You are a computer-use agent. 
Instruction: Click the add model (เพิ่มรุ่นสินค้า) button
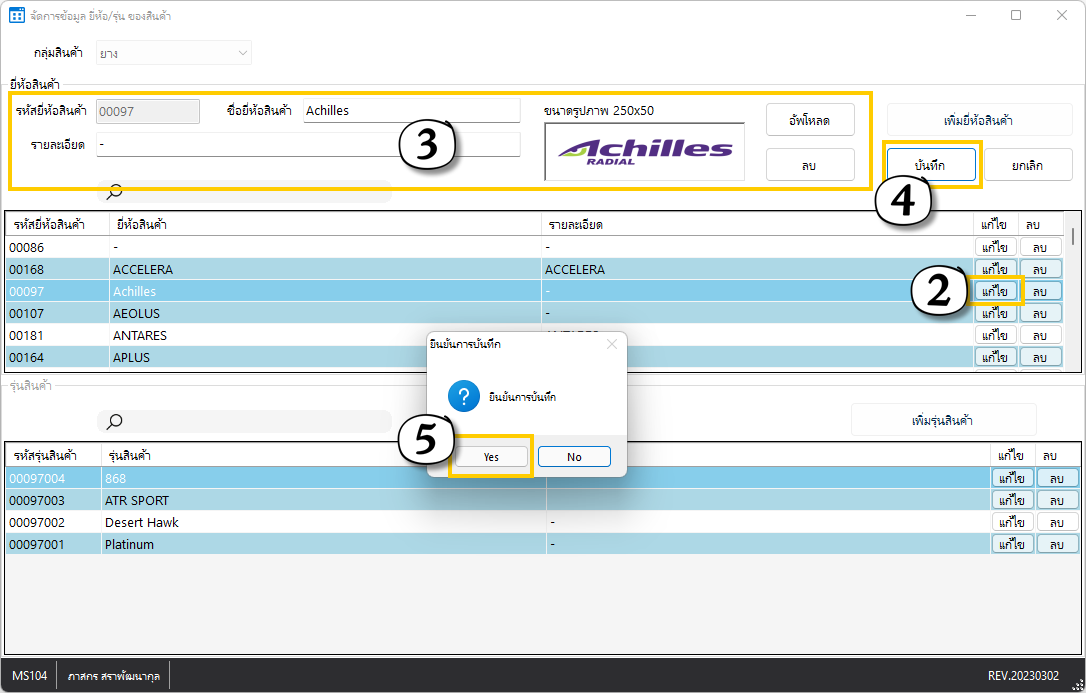pyautogui.click(x=943, y=420)
